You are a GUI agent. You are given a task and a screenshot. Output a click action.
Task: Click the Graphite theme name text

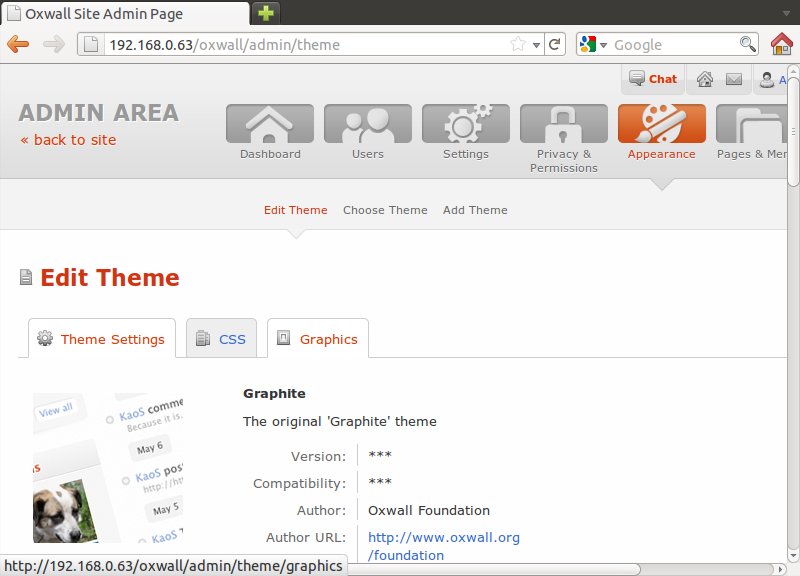(274, 394)
